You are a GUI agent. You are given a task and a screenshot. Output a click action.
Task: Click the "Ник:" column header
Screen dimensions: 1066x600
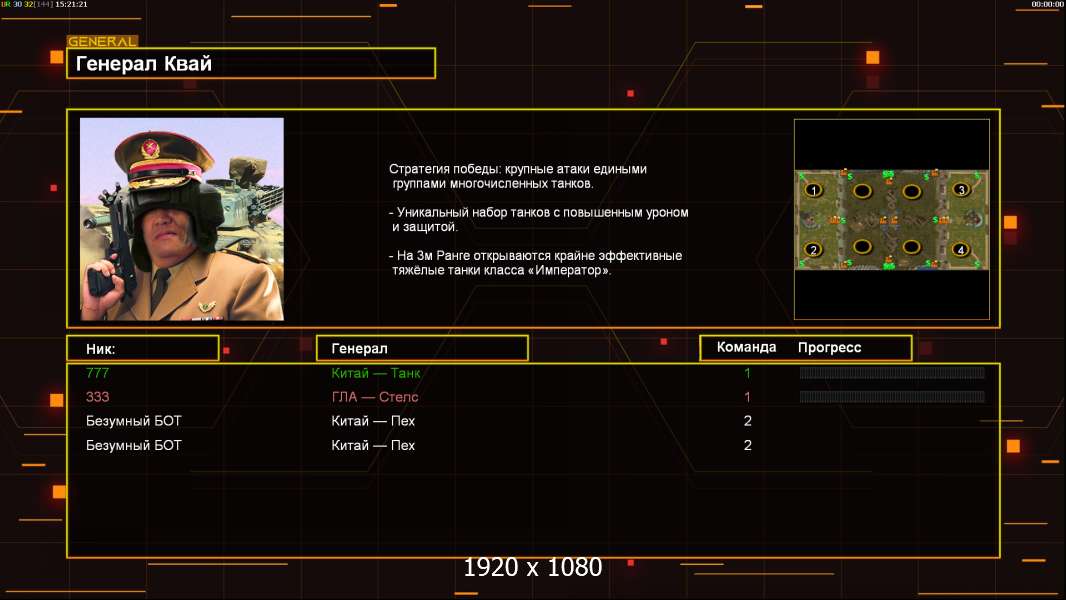[x=143, y=349]
